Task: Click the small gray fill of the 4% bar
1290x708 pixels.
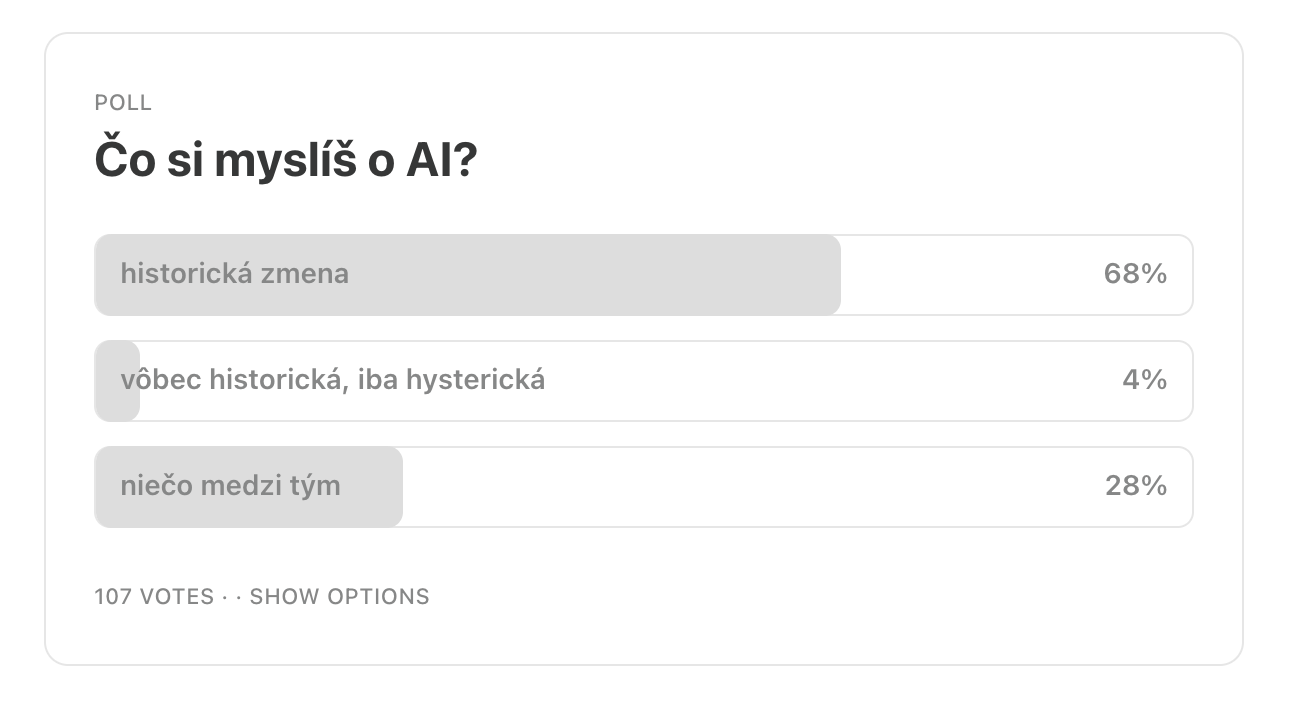Action: click(x=117, y=381)
